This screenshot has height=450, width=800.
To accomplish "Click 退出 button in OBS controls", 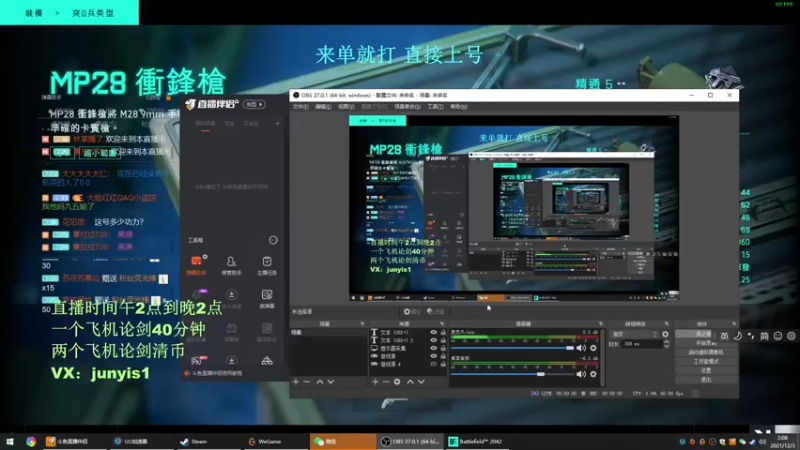I will click(x=706, y=380).
